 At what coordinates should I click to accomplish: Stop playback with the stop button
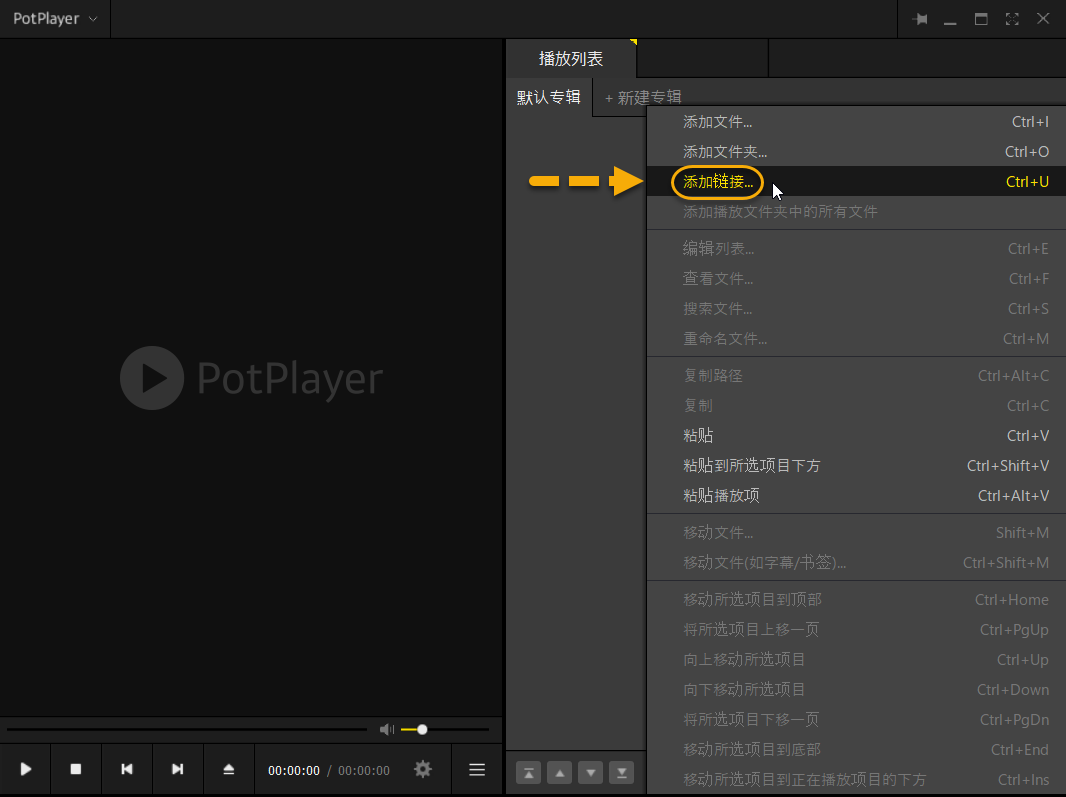pyautogui.click(x=75, y=769)
